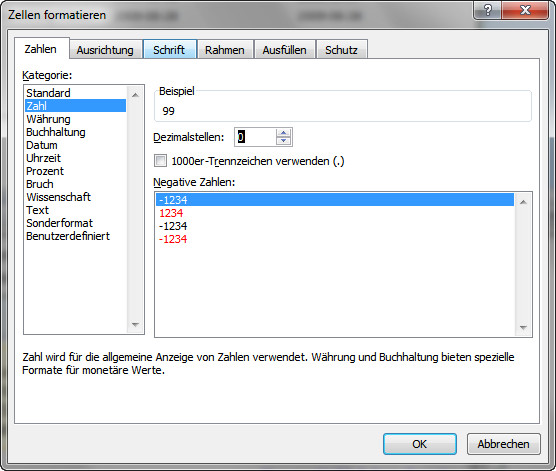Click Kategorie list scroll down arrow
This screenshot has width=556, height=471.
coord(135,324)
